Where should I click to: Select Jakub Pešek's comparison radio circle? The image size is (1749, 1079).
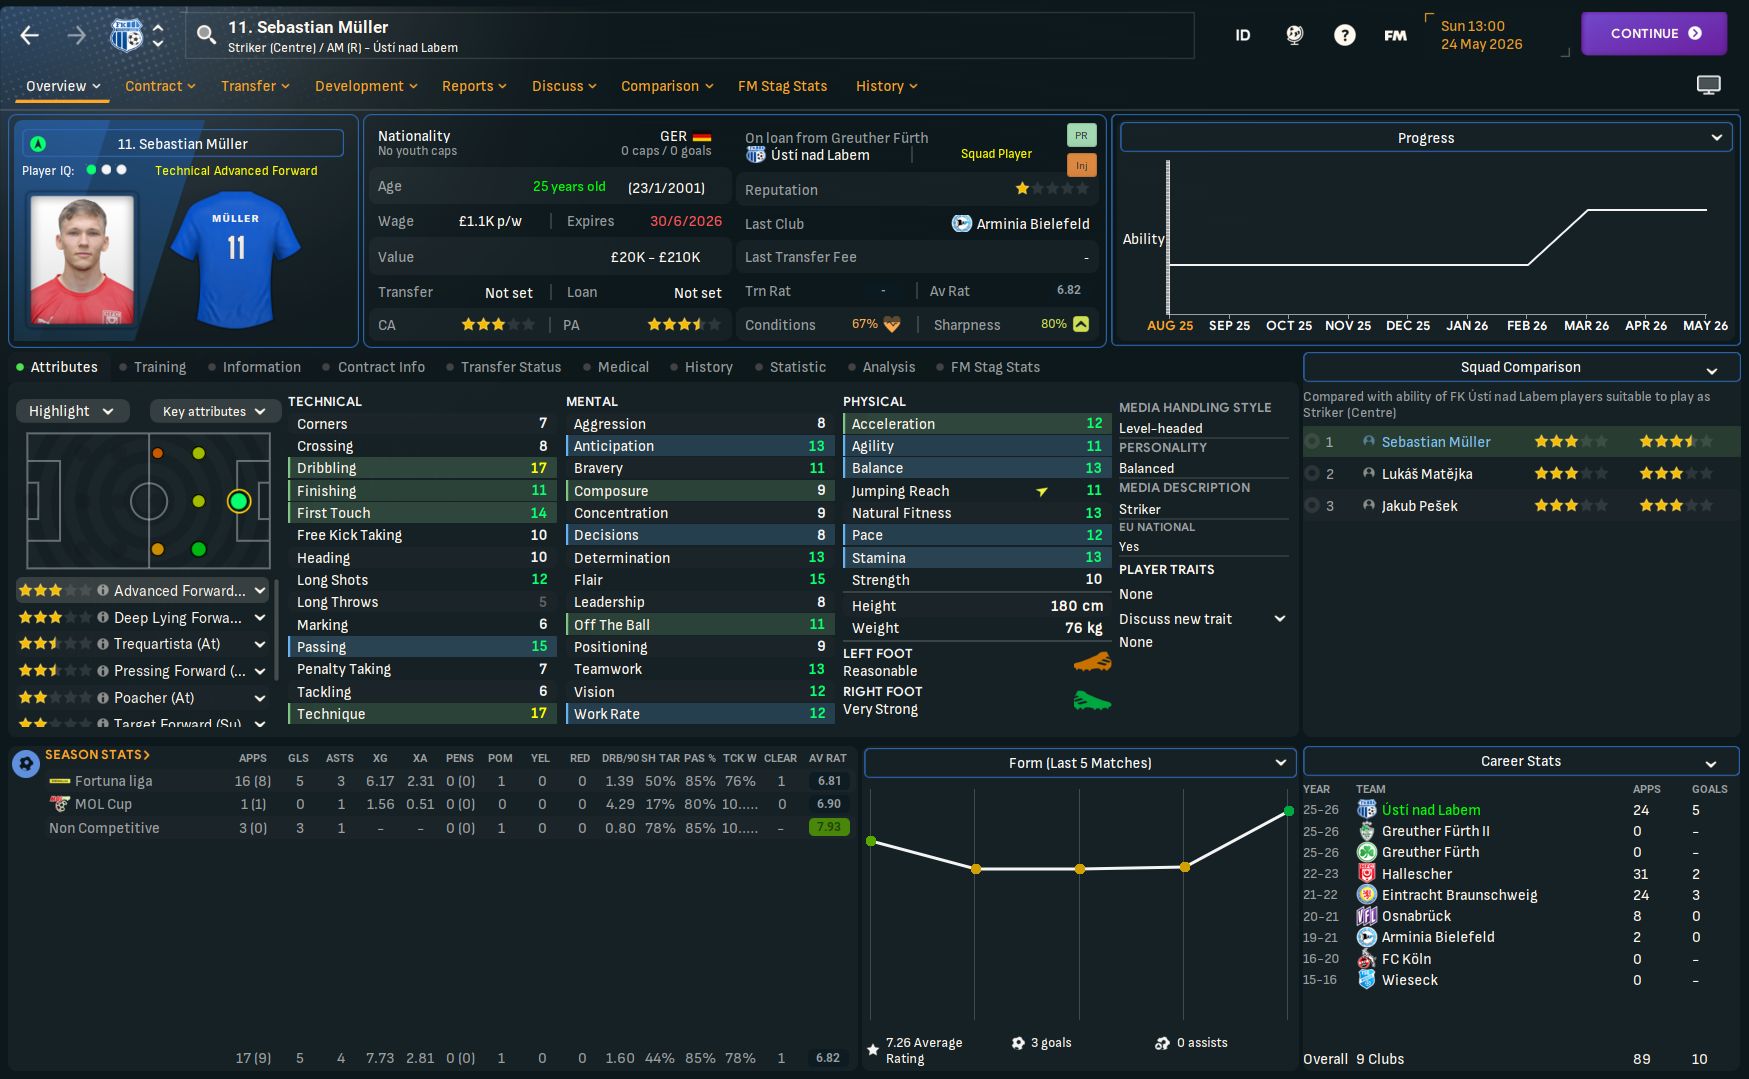[x=1312, y=505]
